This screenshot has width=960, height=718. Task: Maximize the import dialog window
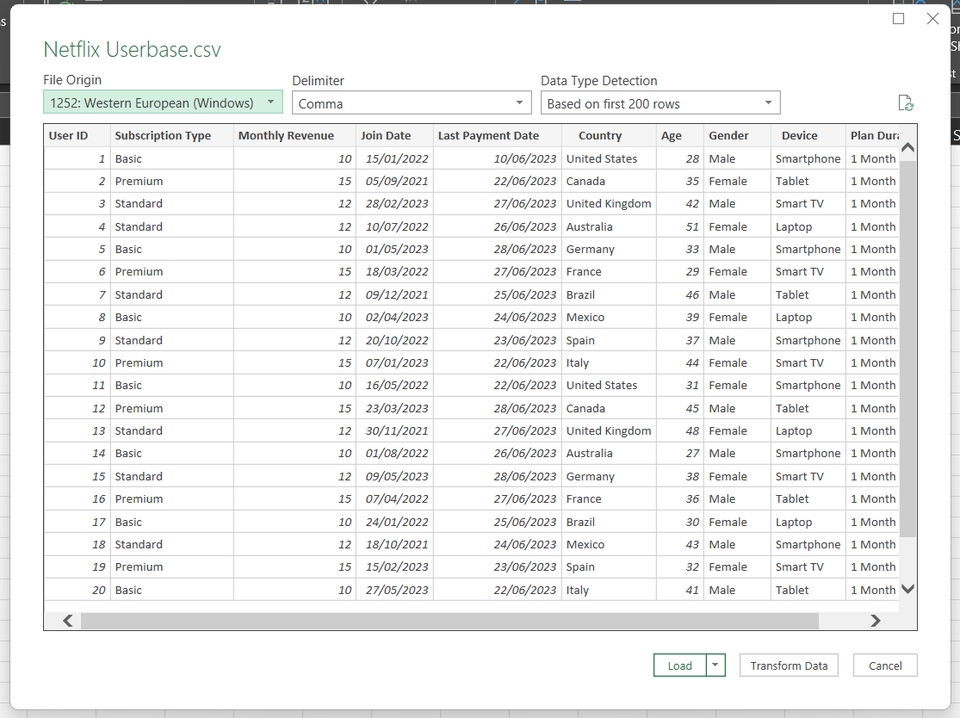tap(898, 18)
